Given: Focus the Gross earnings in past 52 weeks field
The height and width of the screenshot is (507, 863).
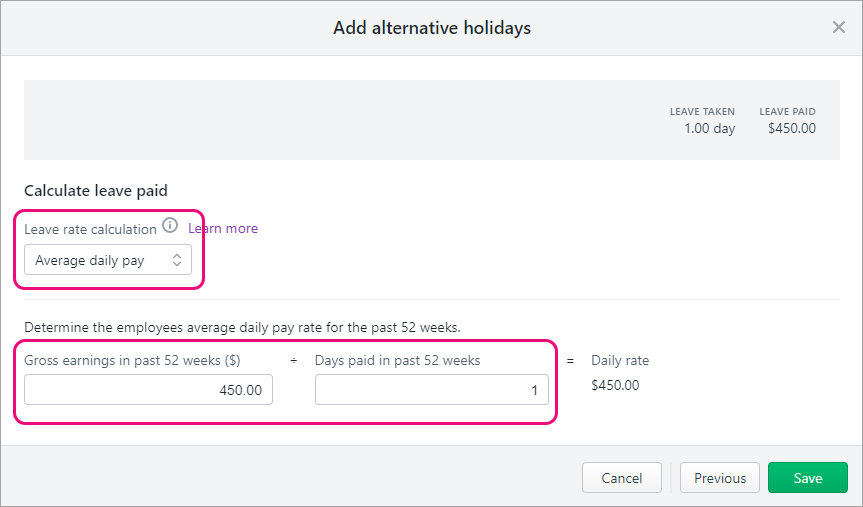Looking at the screenshot, I should pos(148,390).
